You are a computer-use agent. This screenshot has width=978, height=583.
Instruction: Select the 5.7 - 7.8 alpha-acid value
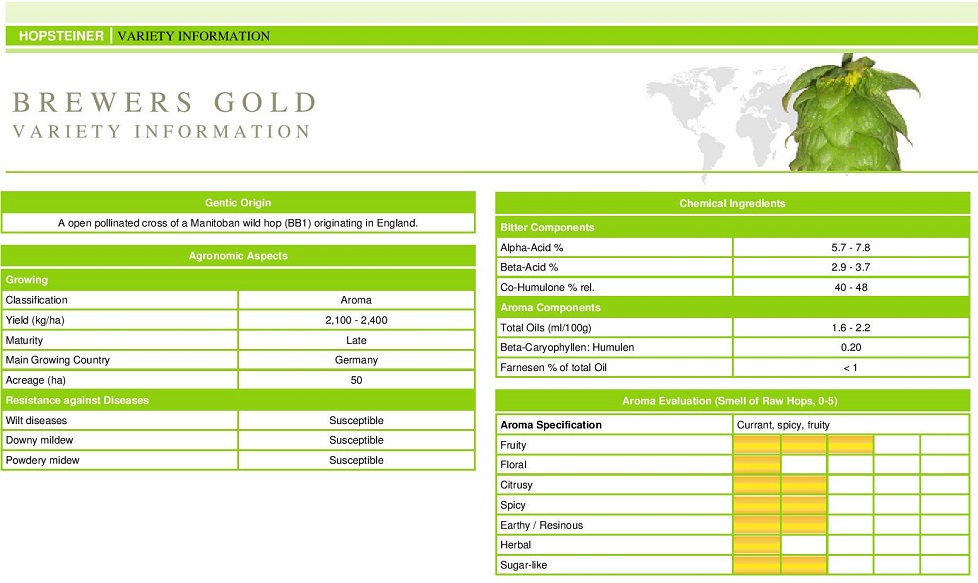tap(851, 248)
